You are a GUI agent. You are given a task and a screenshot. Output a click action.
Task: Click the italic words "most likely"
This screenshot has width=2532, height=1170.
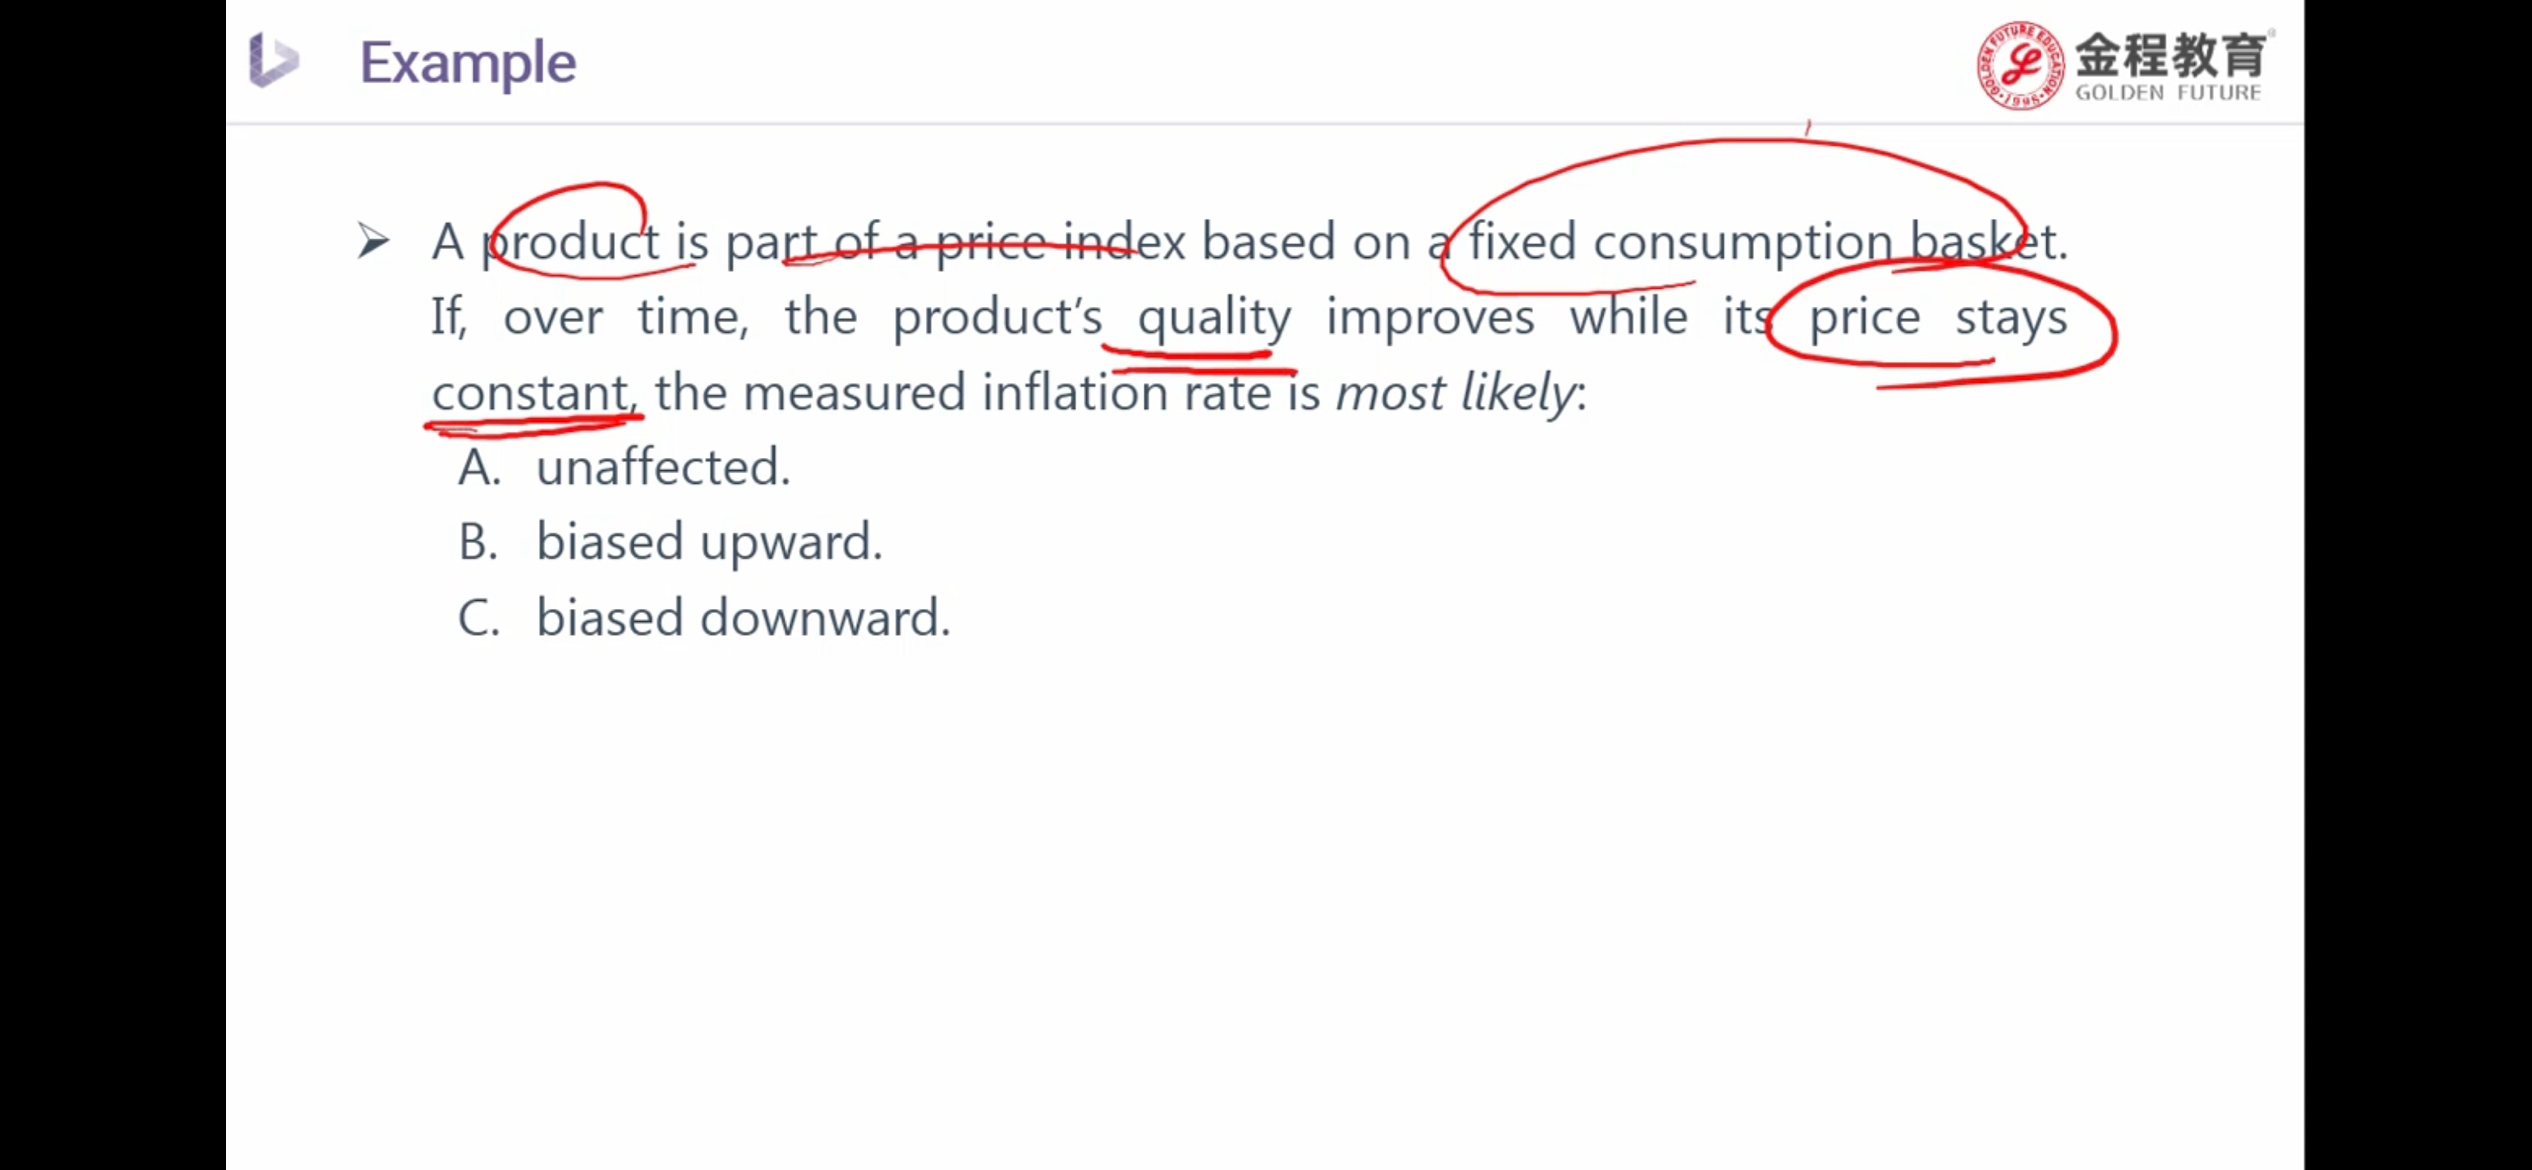pyautogui.click(x=1455, y=392)
